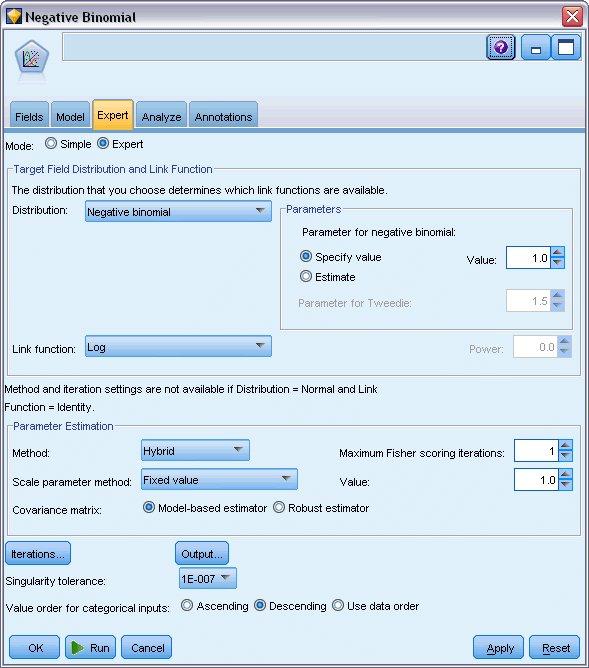589x668 pixels.
Task: Click the maximize dialog icon in header
Action: click(566, 47)
